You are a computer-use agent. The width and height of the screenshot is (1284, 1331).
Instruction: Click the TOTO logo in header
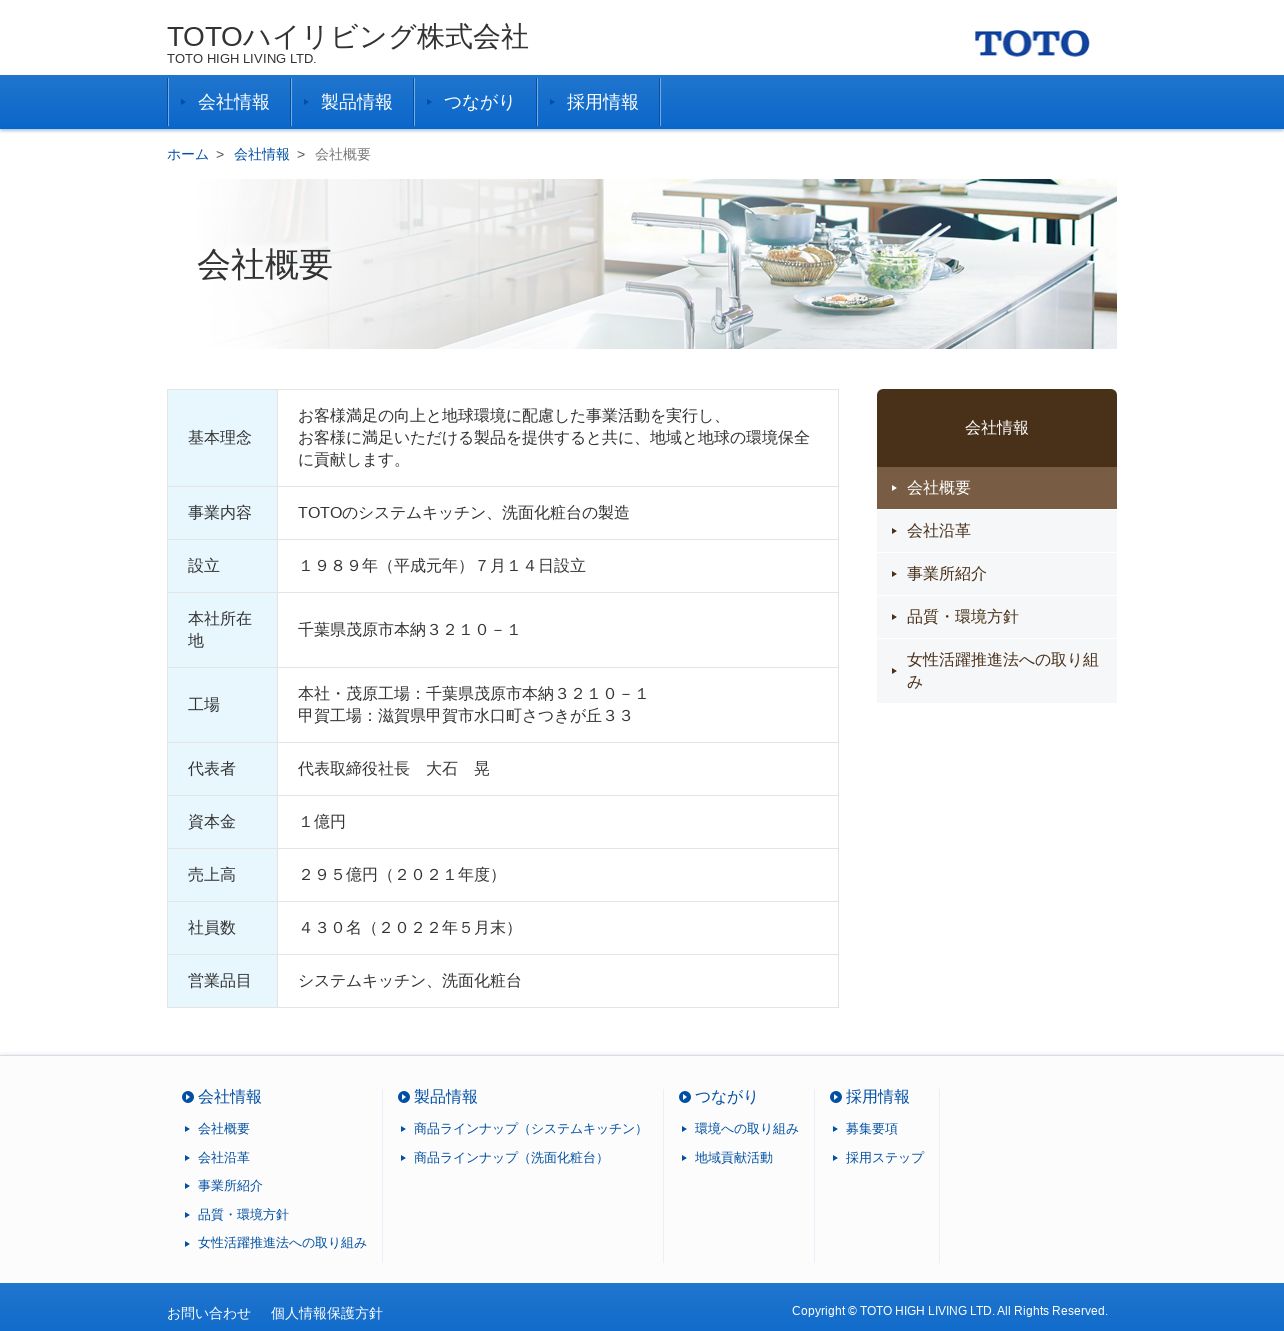1032,43
